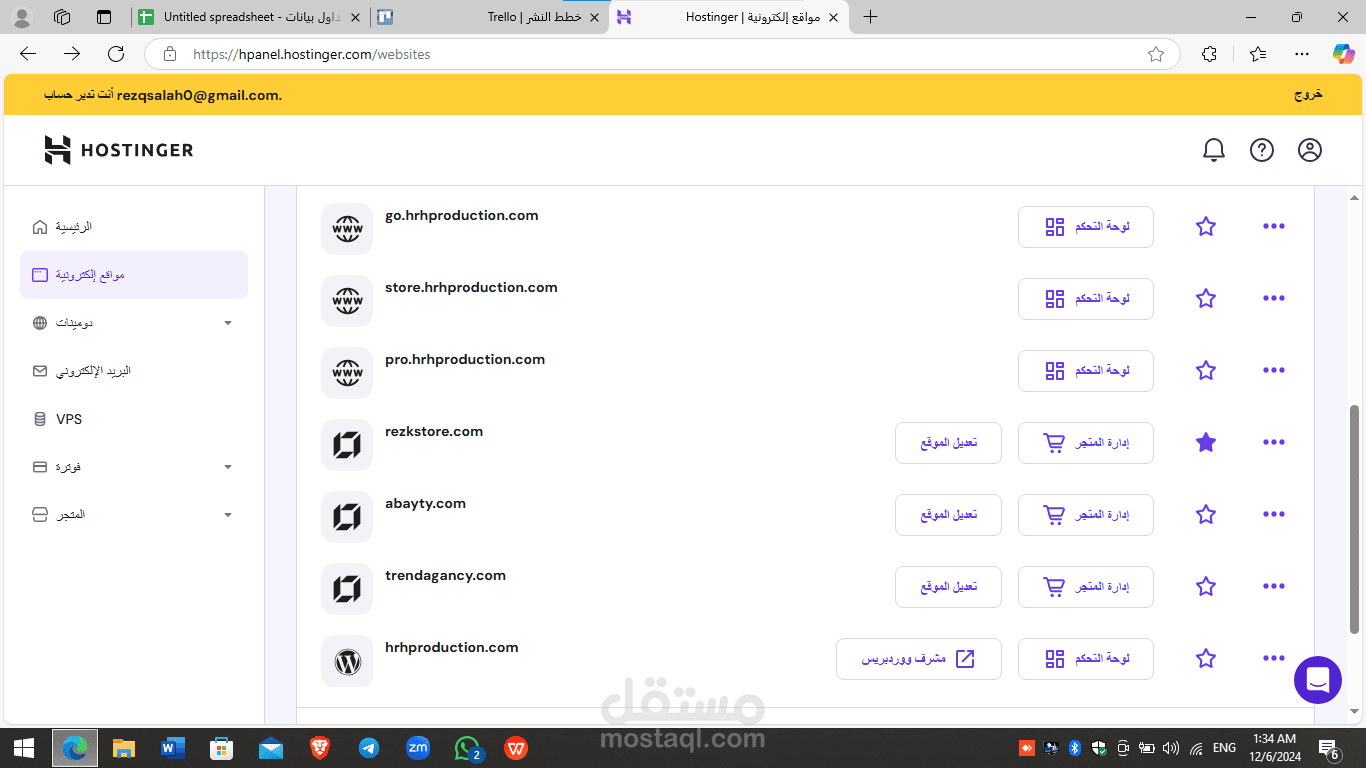Select مواقع إلكترونية in the sidebar
Viewport: 1366px width, 768px height.
(134, 275)
